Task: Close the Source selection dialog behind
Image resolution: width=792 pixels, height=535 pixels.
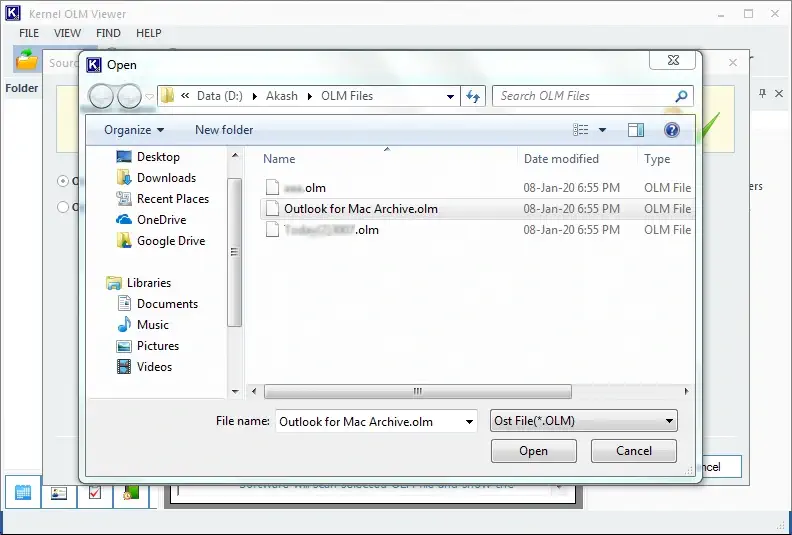Action: 733,63
